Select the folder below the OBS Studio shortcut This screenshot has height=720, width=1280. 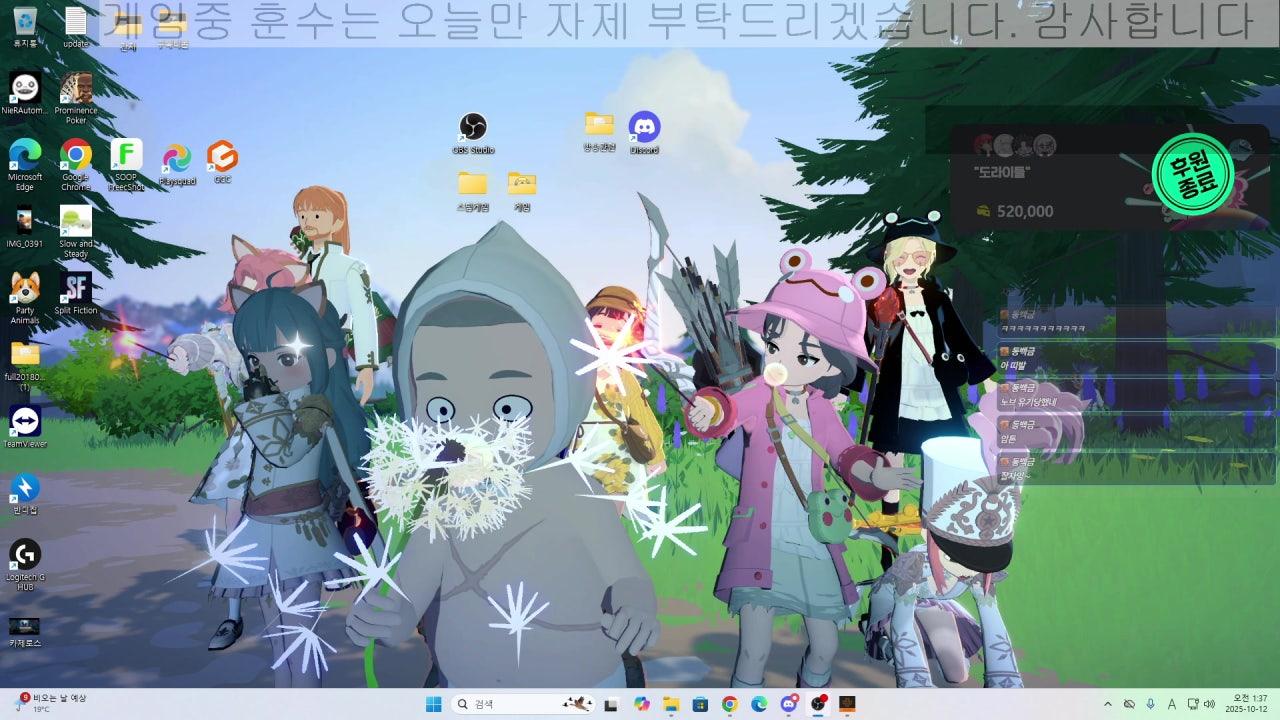473,191
